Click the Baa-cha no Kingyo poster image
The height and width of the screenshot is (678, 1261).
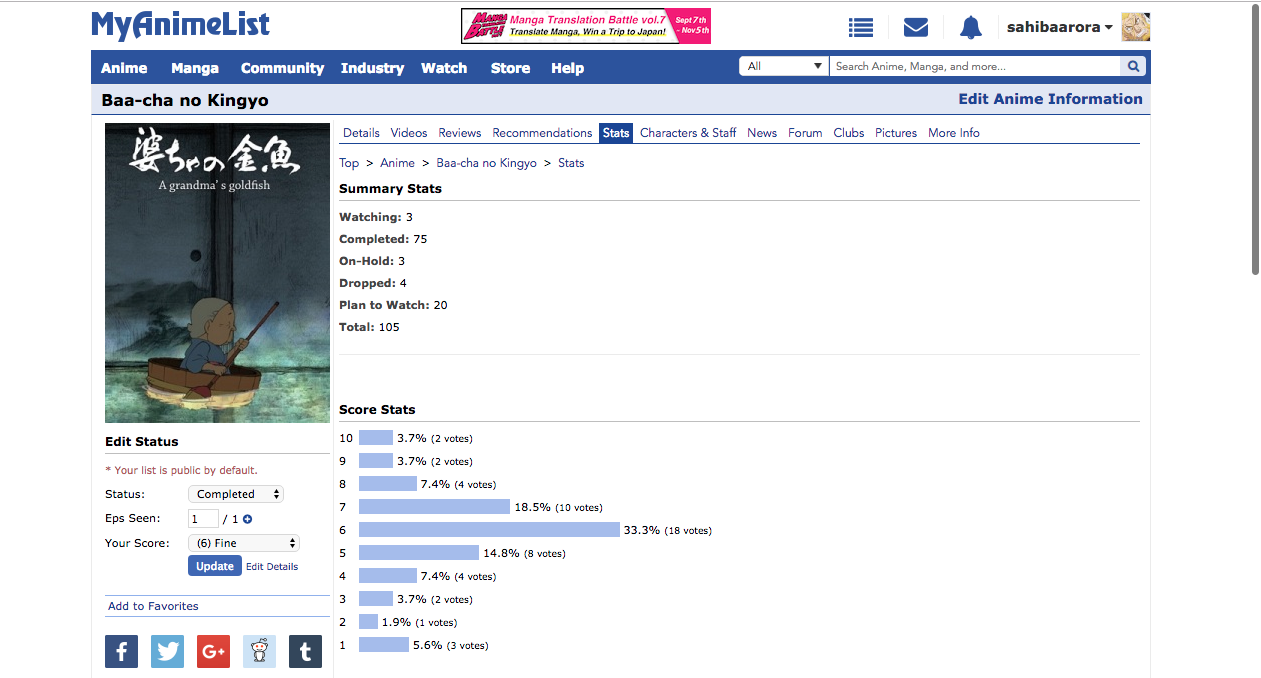click(x=217, y=273)
